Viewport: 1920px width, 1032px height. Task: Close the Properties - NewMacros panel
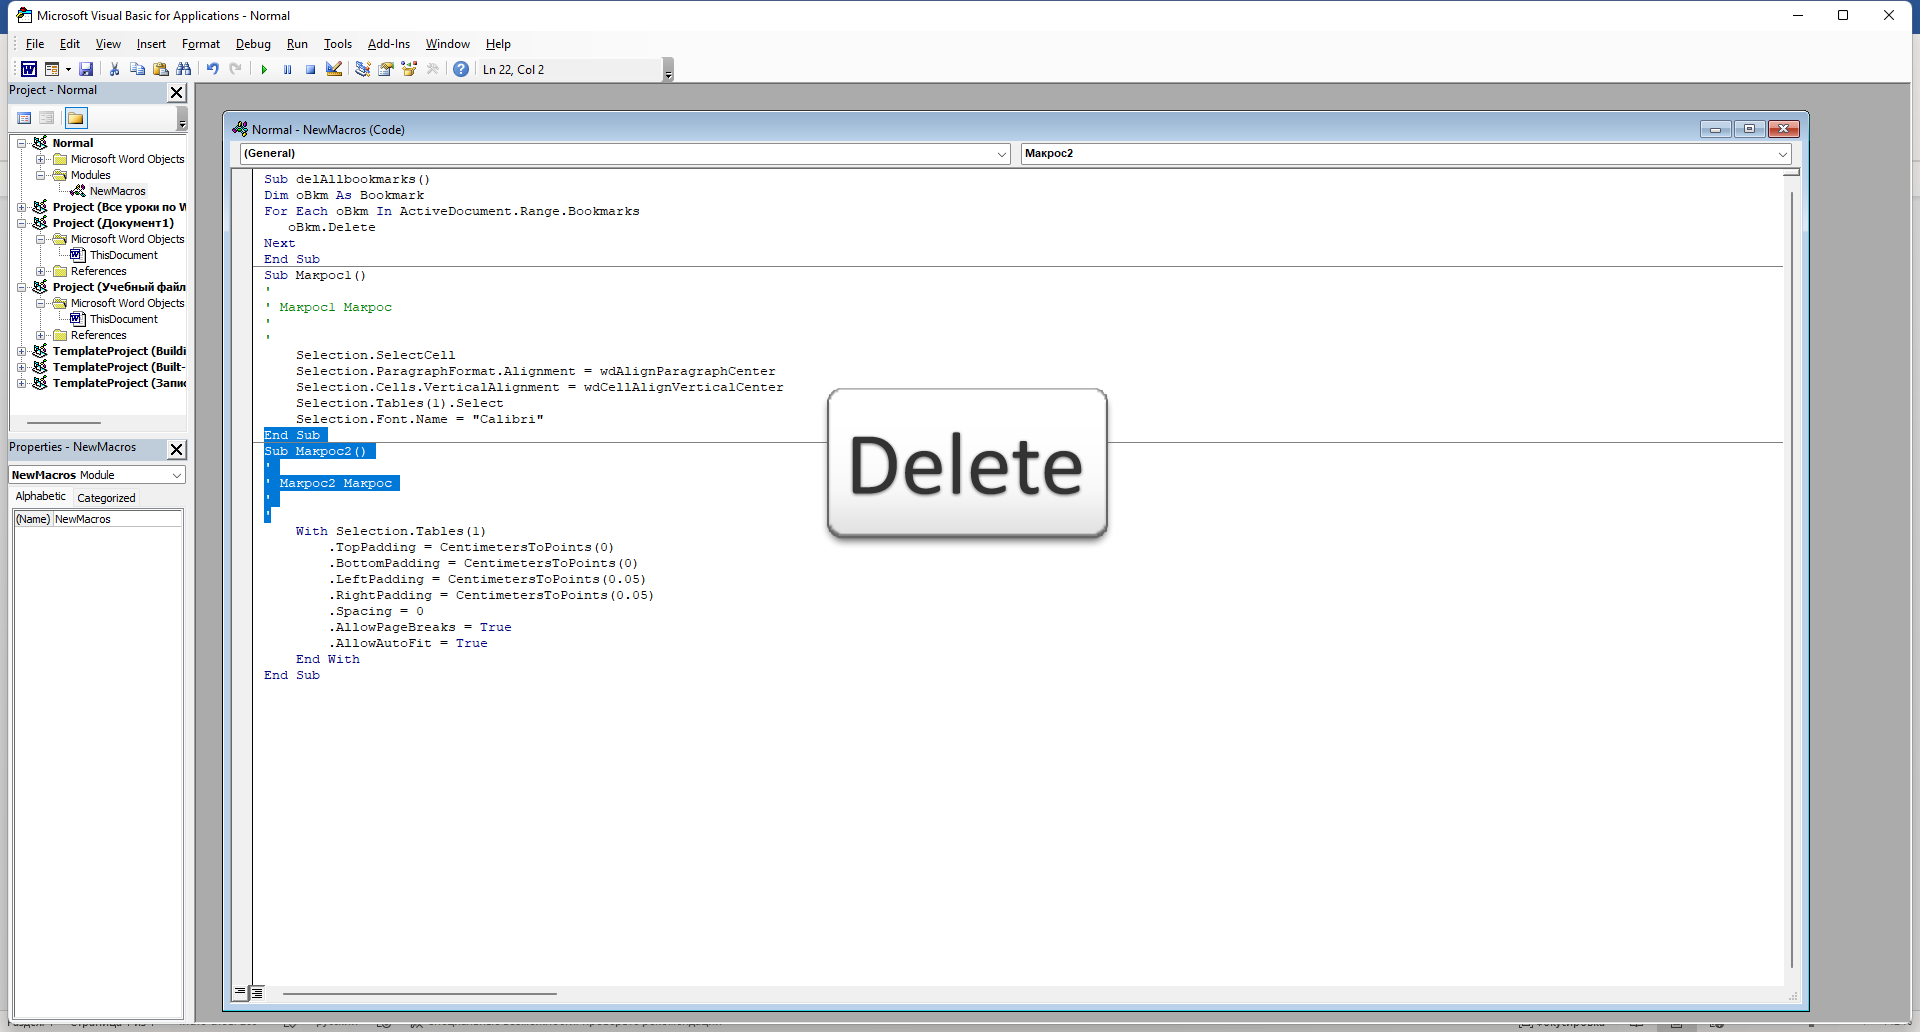click(176, 449)
